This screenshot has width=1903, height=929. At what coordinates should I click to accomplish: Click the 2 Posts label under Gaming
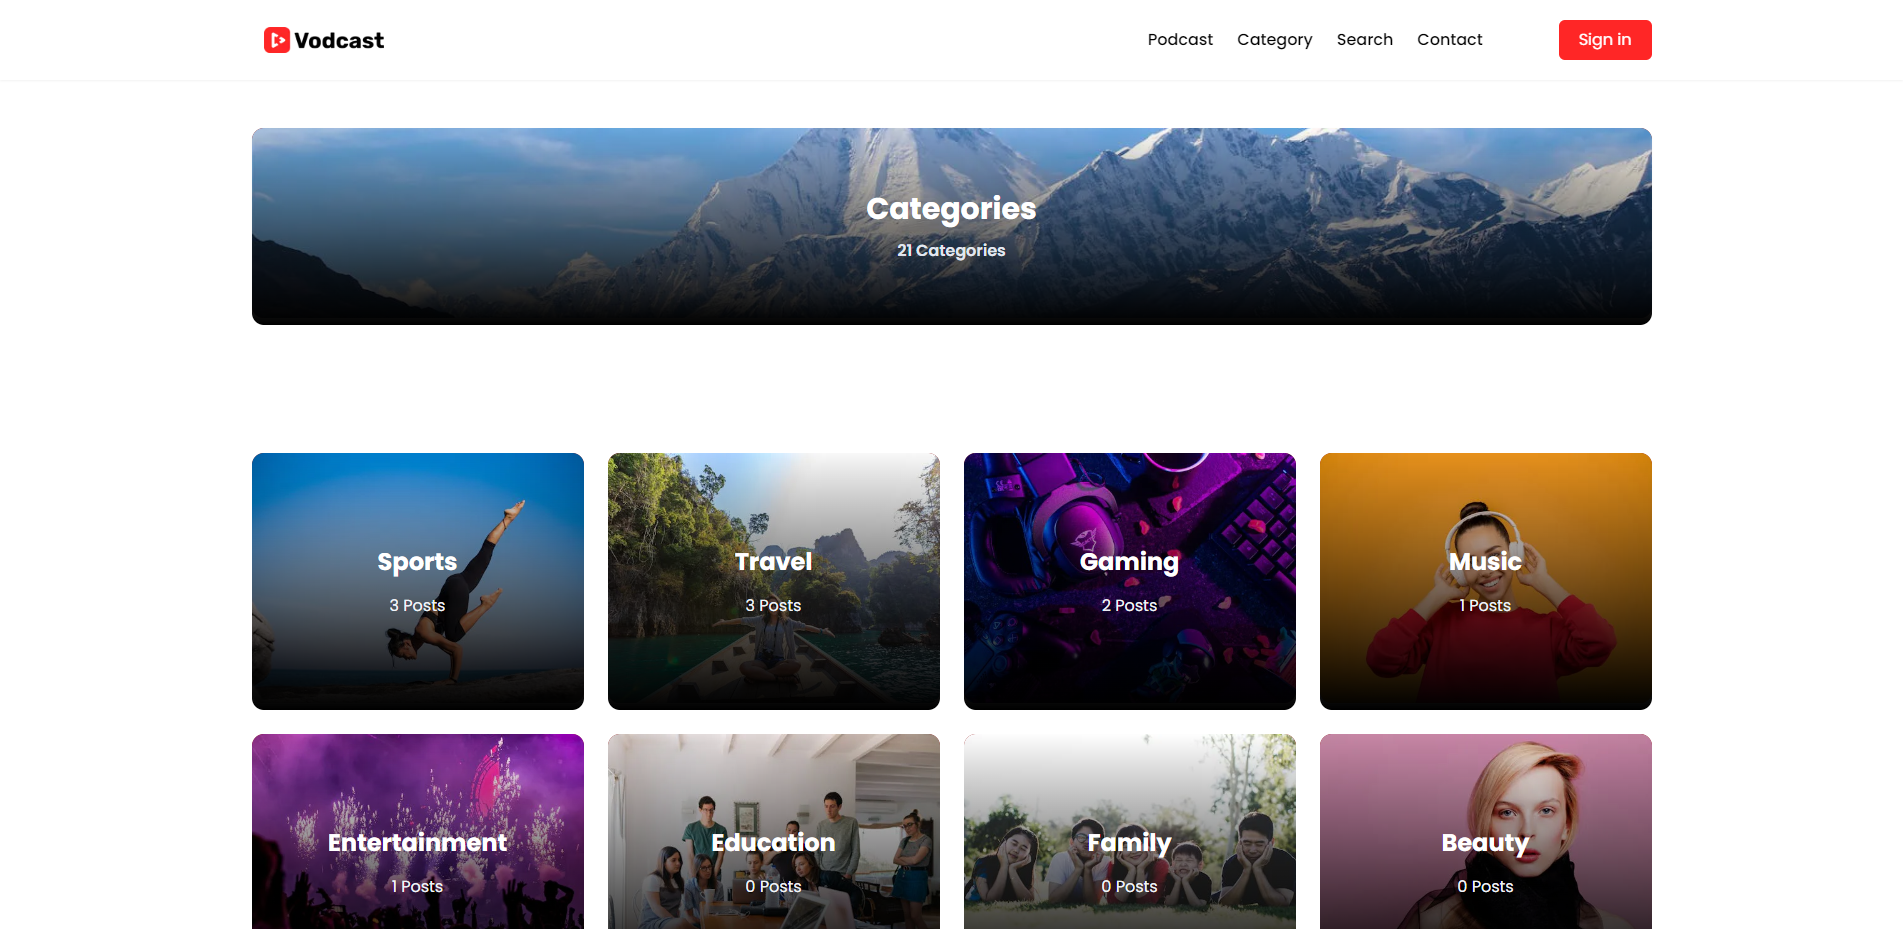pos(1129,606)
